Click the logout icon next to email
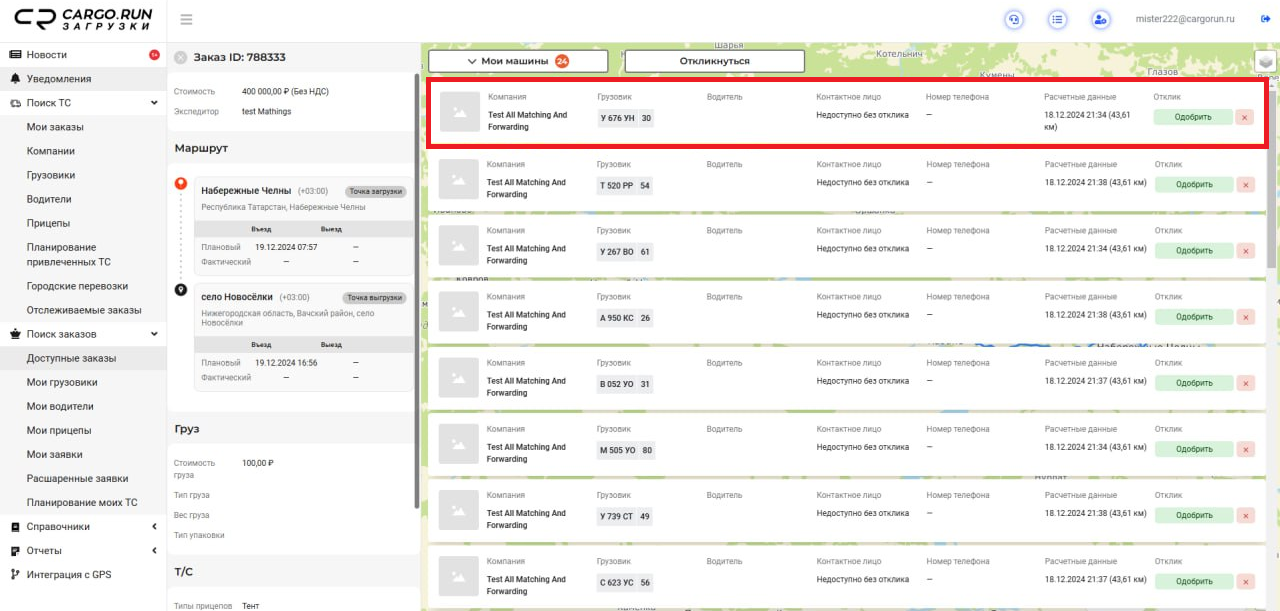Viewport: 1280px width, 611px height. [1265, 19]
